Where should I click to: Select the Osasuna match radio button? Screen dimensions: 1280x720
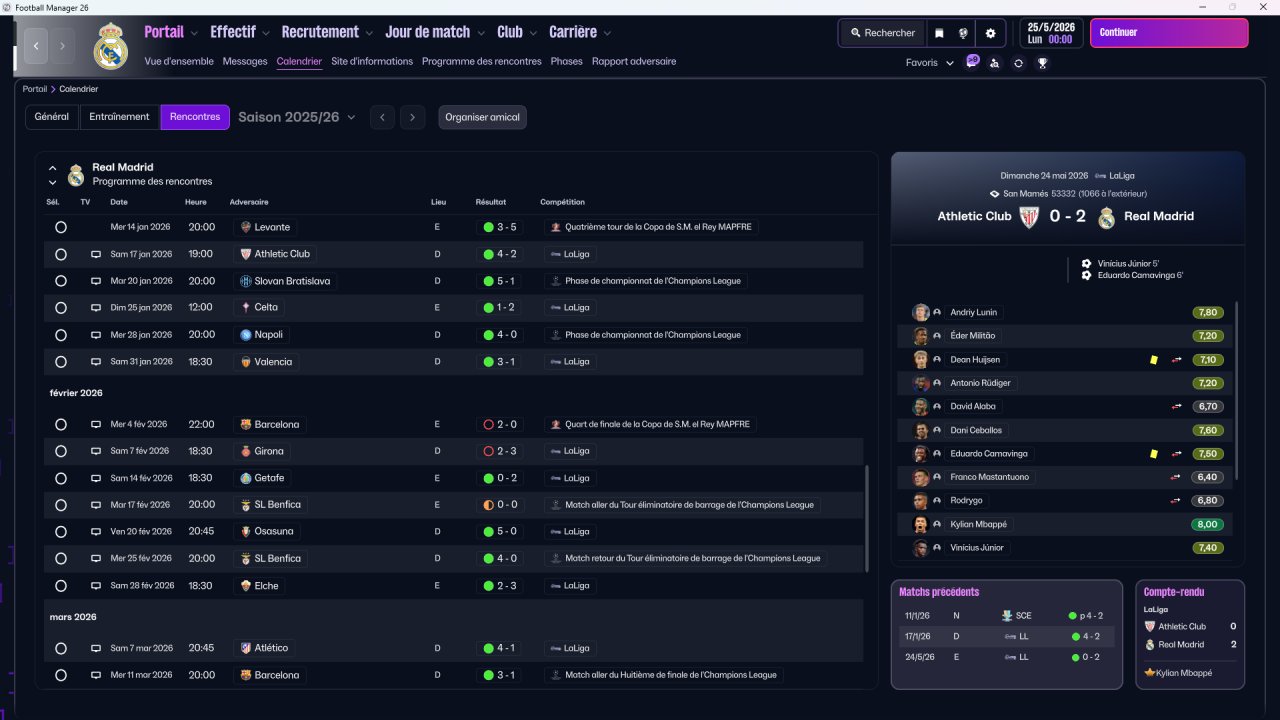point(61,532)
